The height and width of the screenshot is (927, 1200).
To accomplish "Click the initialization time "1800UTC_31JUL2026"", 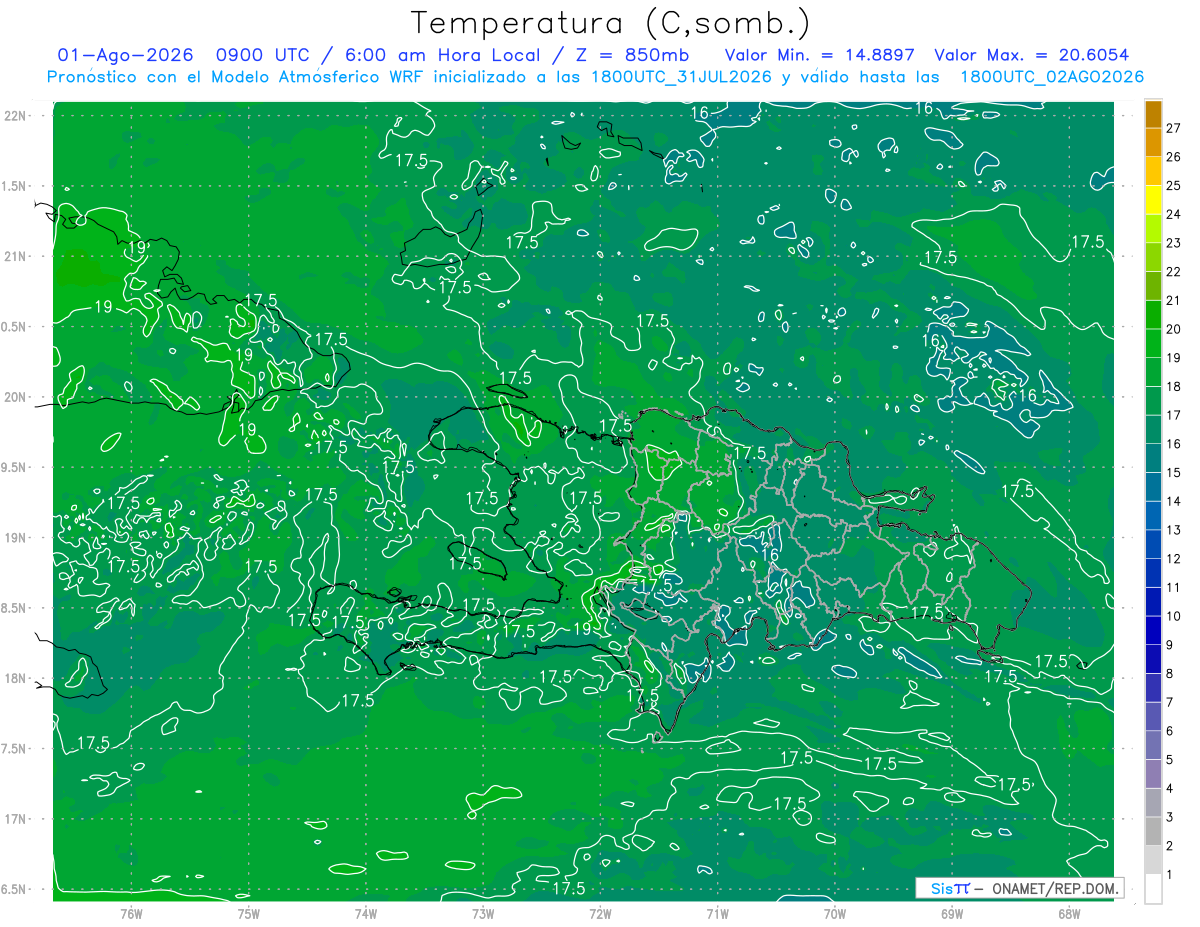I will [x=680, y=76].
